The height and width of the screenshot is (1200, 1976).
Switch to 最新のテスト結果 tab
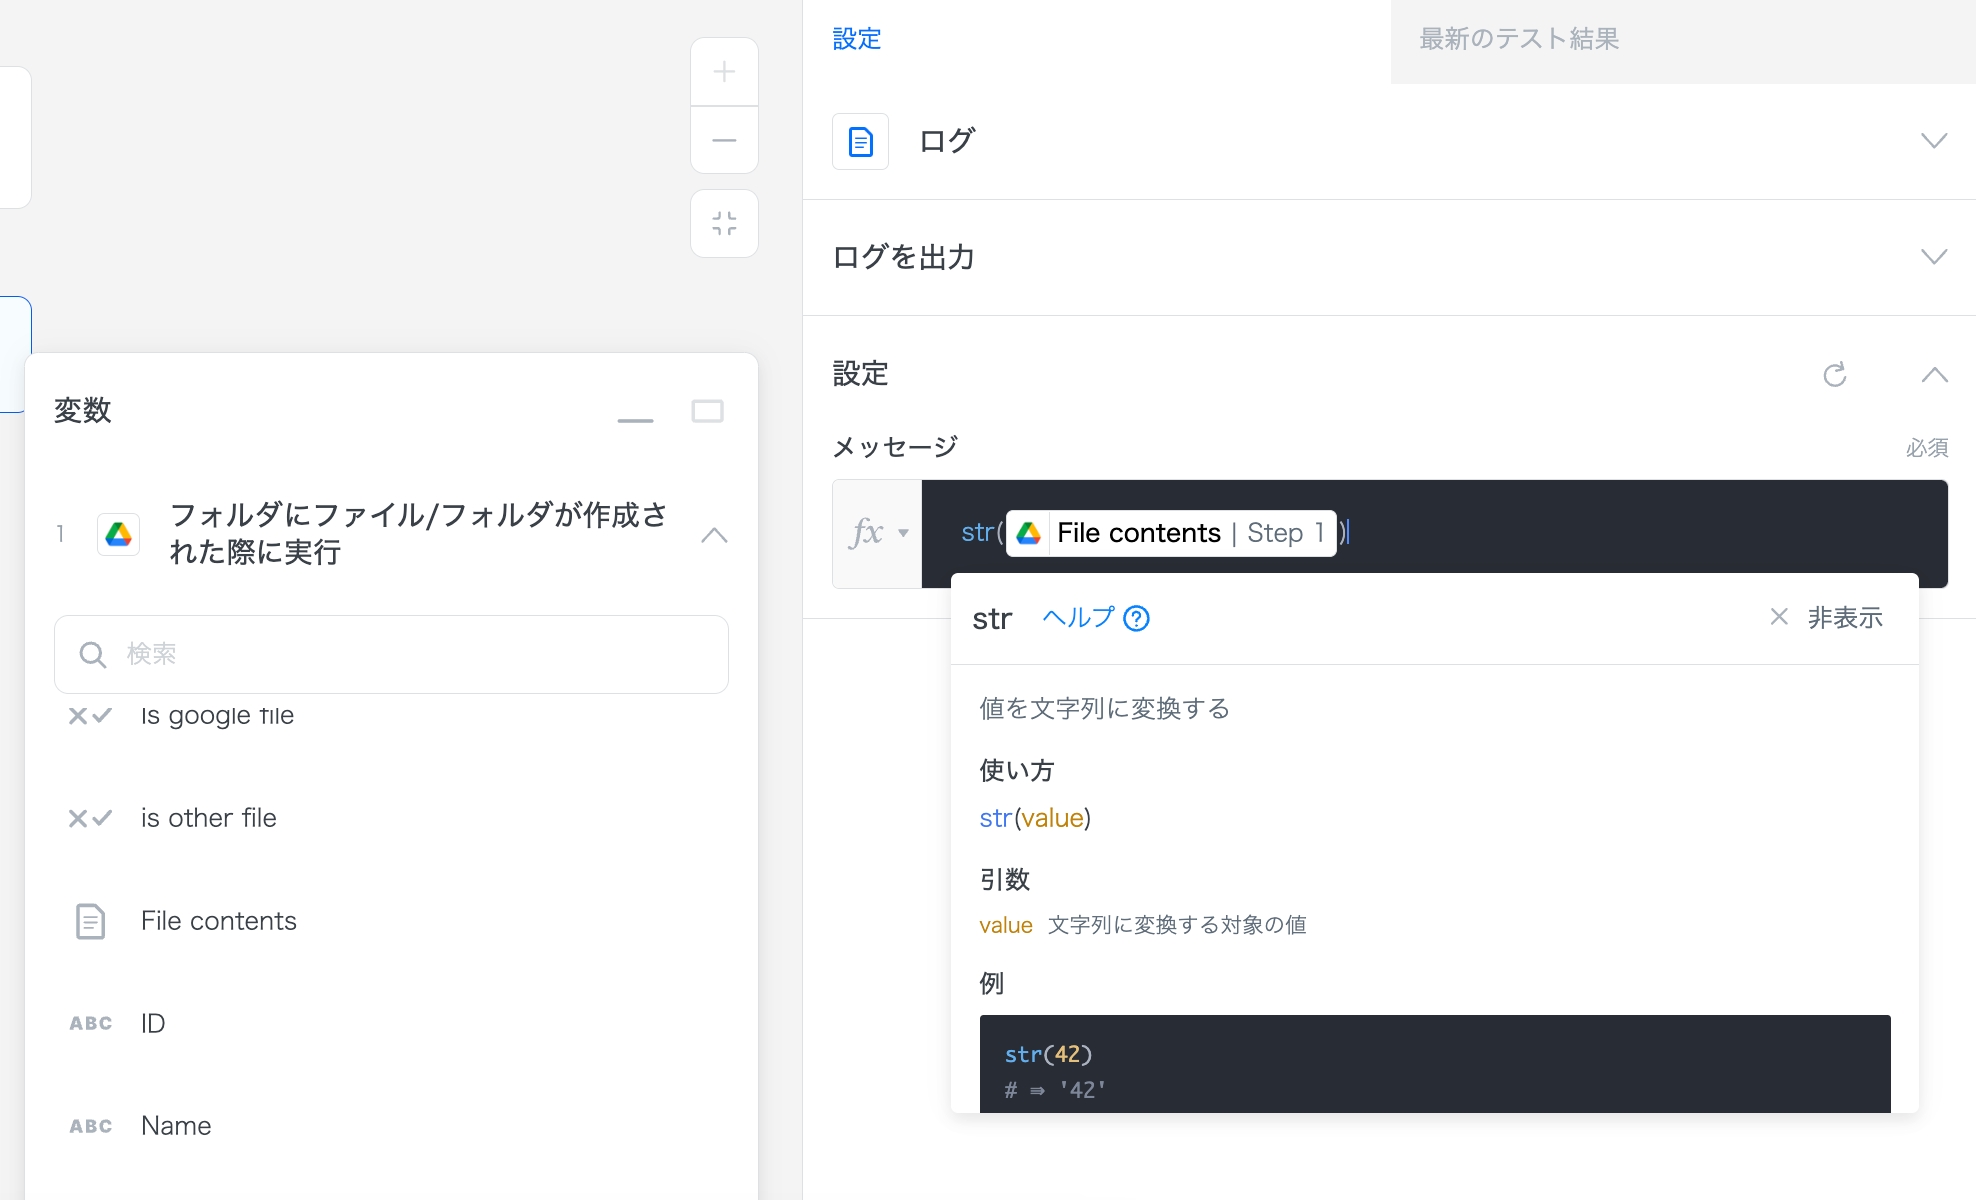click(1518, 39)
